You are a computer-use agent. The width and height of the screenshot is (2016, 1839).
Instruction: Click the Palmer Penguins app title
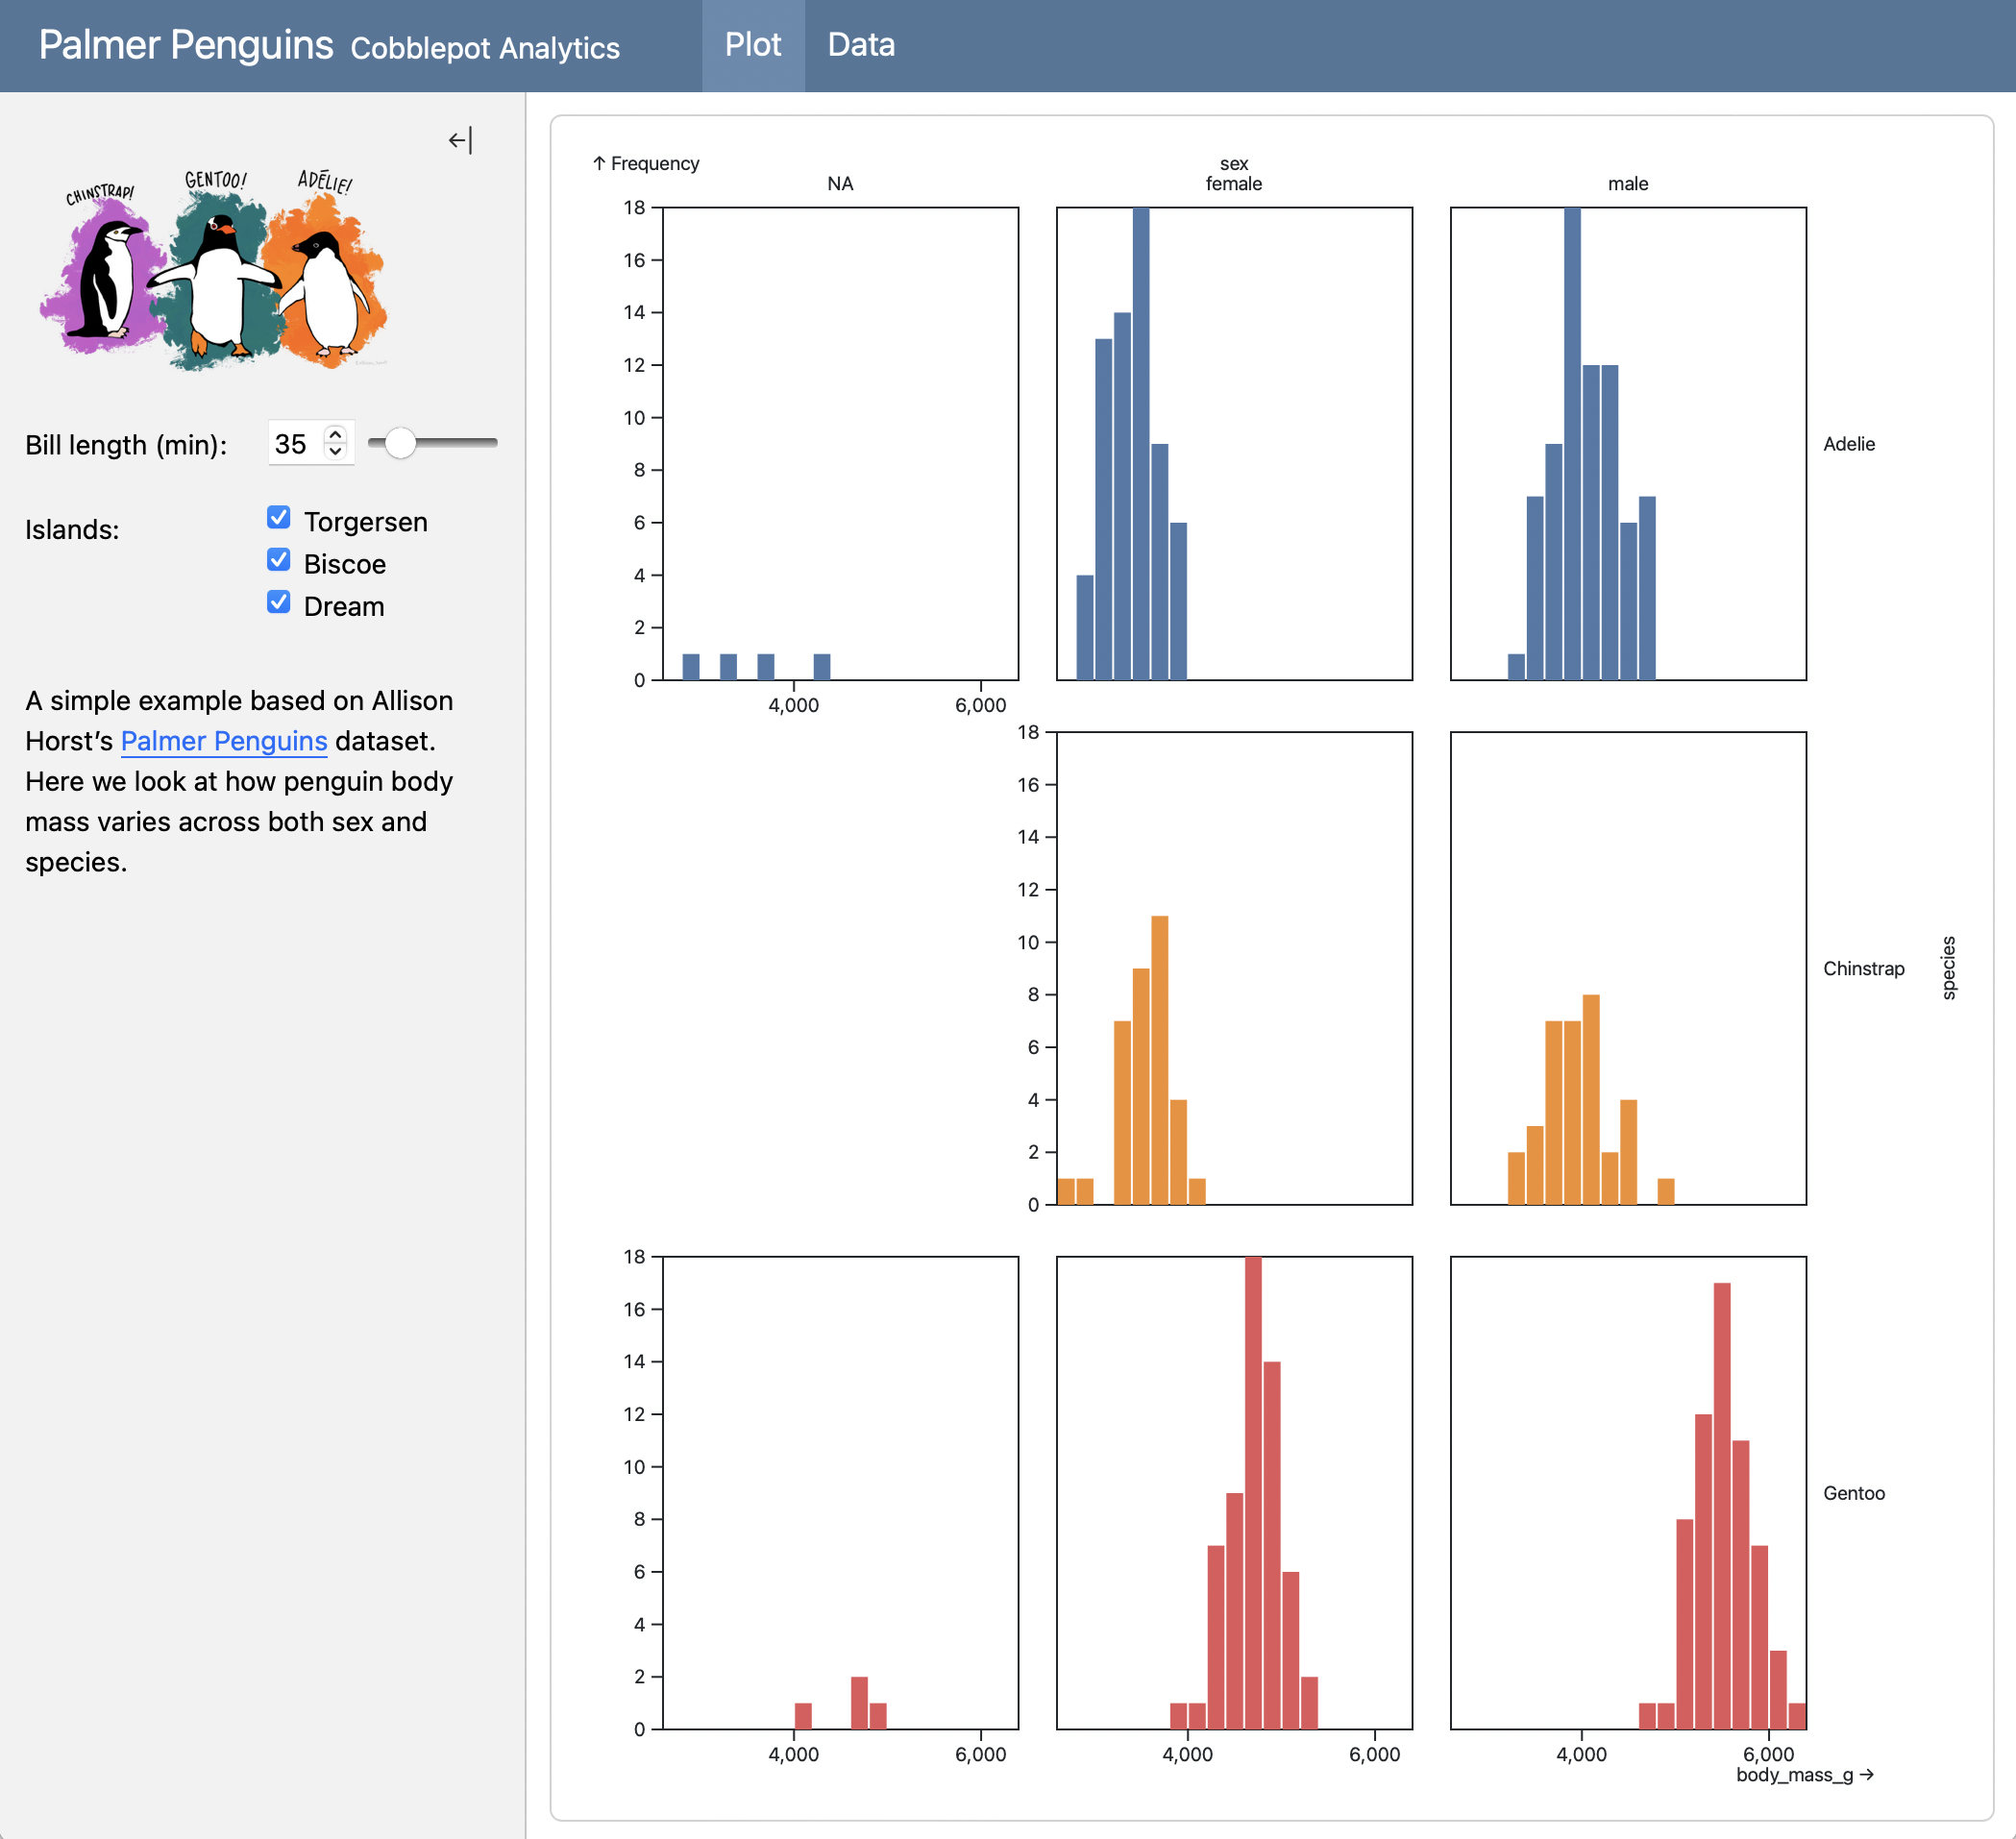187,44
